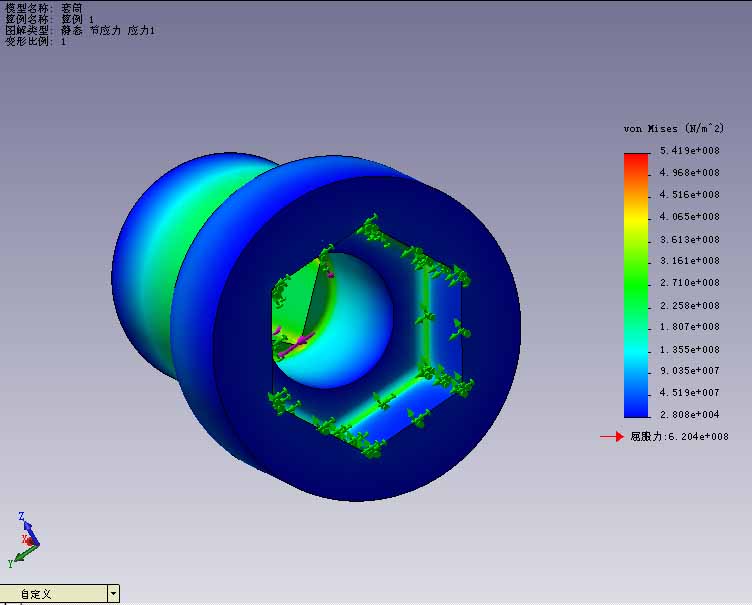
Task: Click the legend value 4.519e+007
Action: (x=690, y=392)
